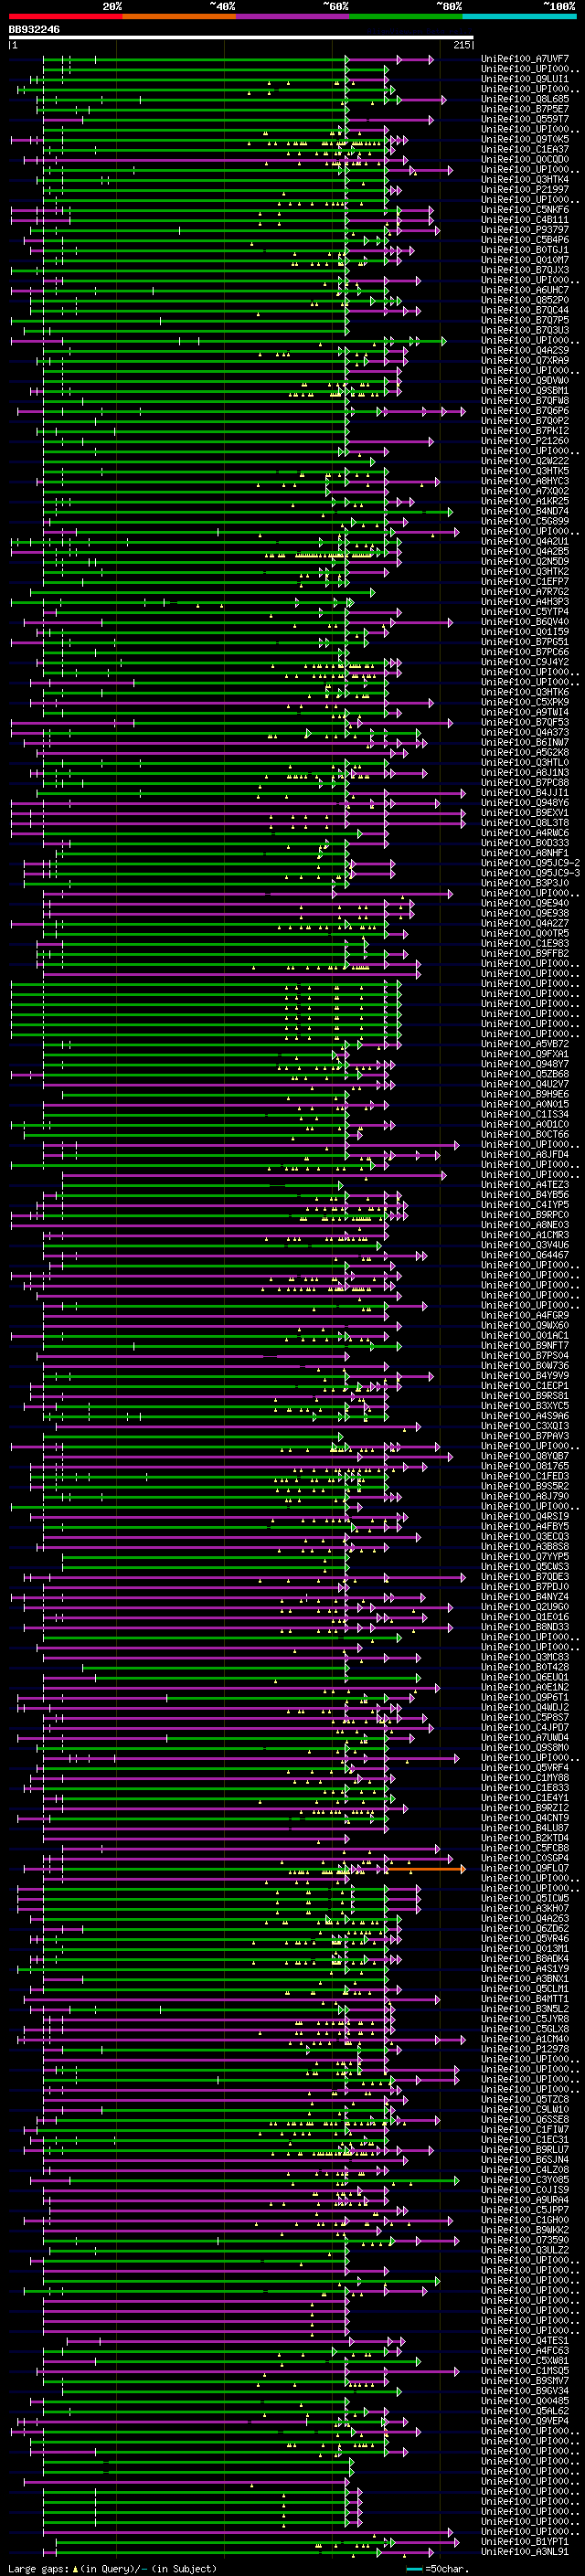
Task: Select row 'UniRef100_Q7XRA9'
Action: [x=525, y=360]
